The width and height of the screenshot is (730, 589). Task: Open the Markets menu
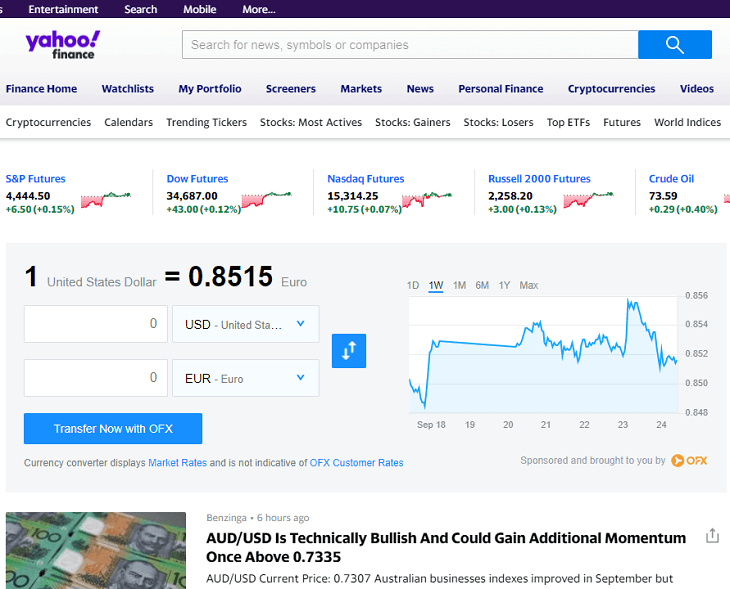coord(361,88)
